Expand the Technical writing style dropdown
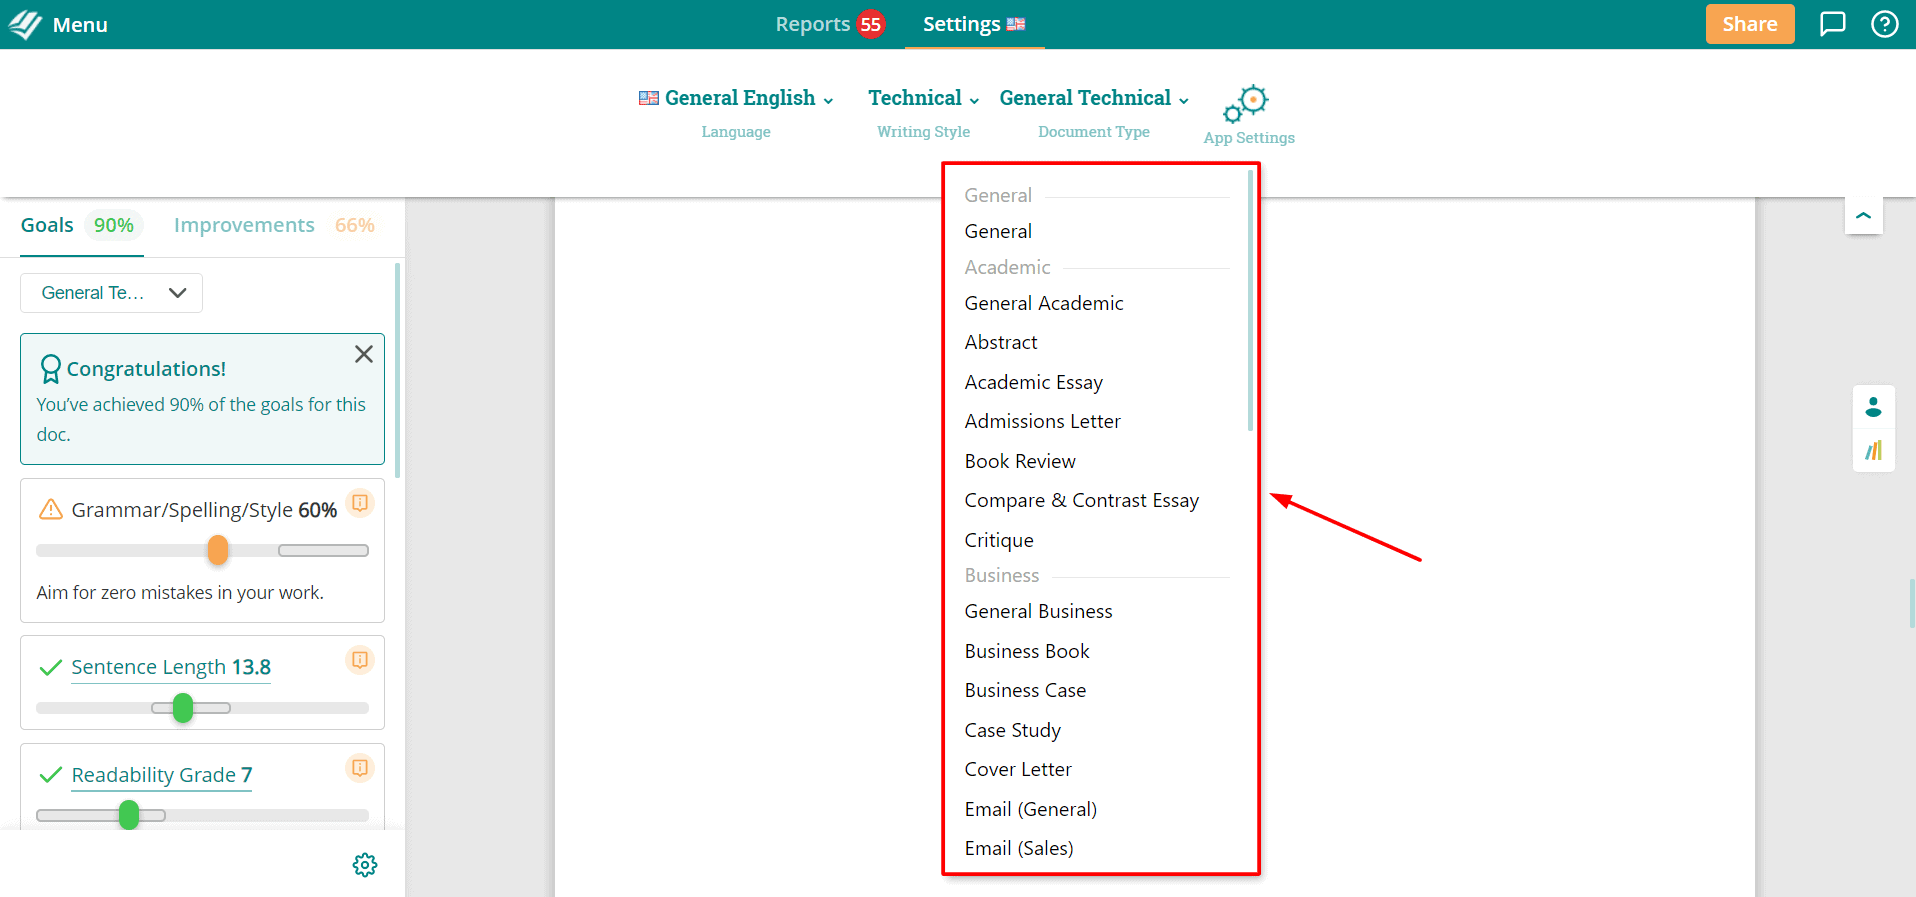The width and height of the screenshot is (1916, 897). (x=923, y=98)
